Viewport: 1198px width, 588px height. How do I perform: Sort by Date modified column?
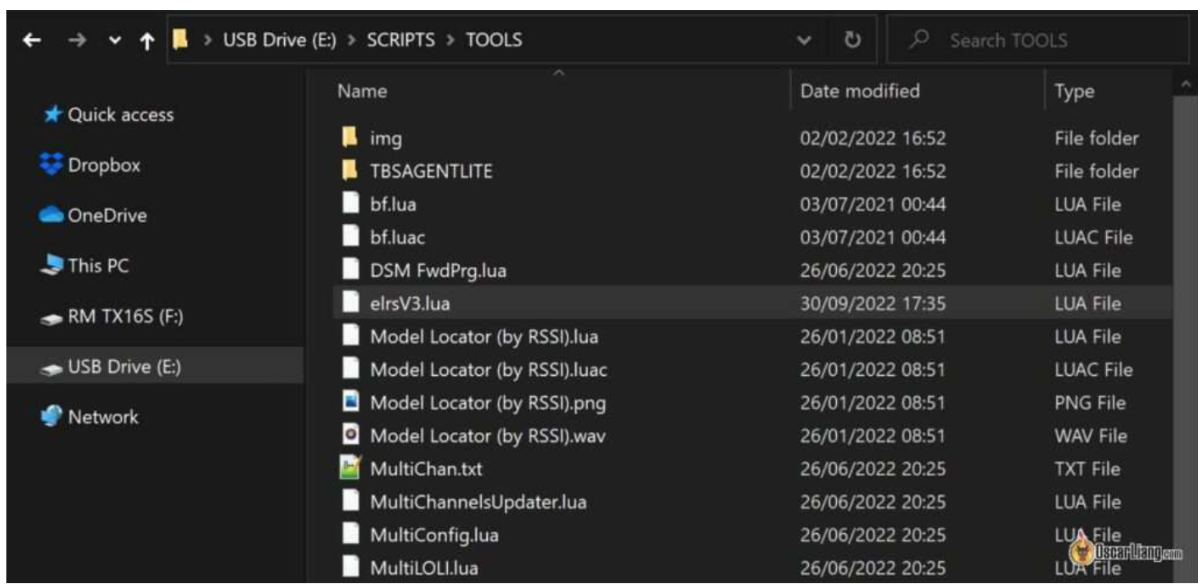pyautogui.click(x=860, y=91)
